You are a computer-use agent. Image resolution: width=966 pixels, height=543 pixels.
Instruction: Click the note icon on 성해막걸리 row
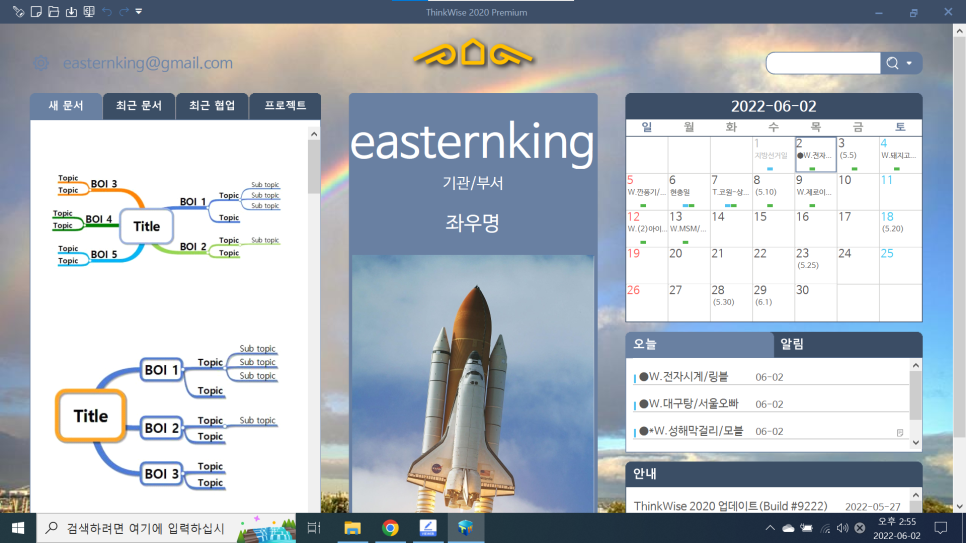899,433
